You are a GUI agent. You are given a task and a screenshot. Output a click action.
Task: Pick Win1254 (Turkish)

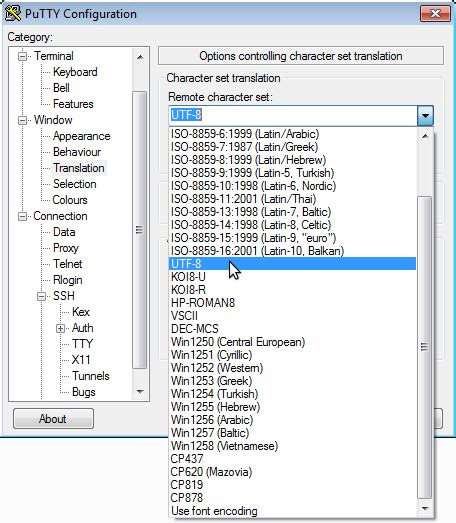click(293, 394)
